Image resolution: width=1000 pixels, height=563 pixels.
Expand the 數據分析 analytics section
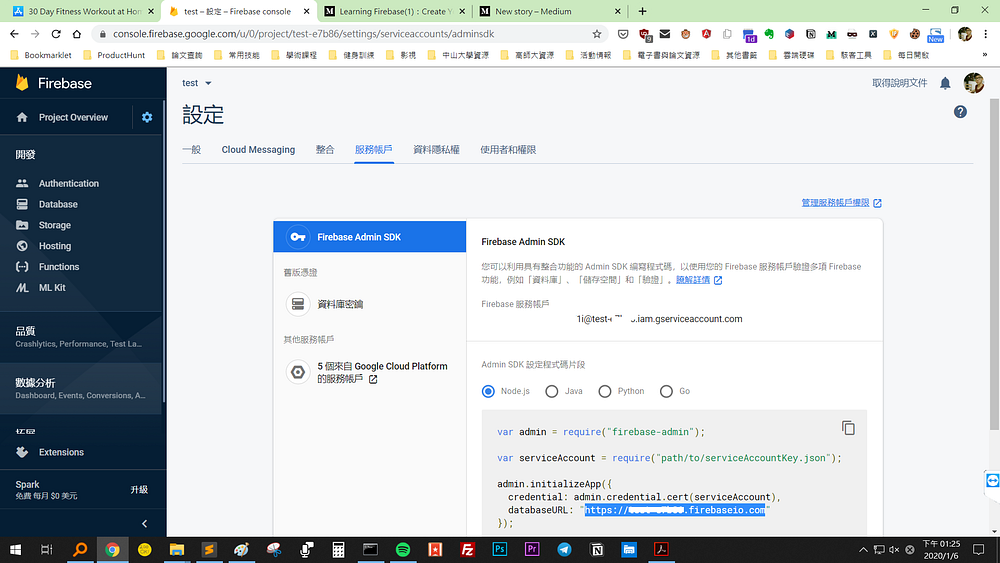click(x=81, y=388)
